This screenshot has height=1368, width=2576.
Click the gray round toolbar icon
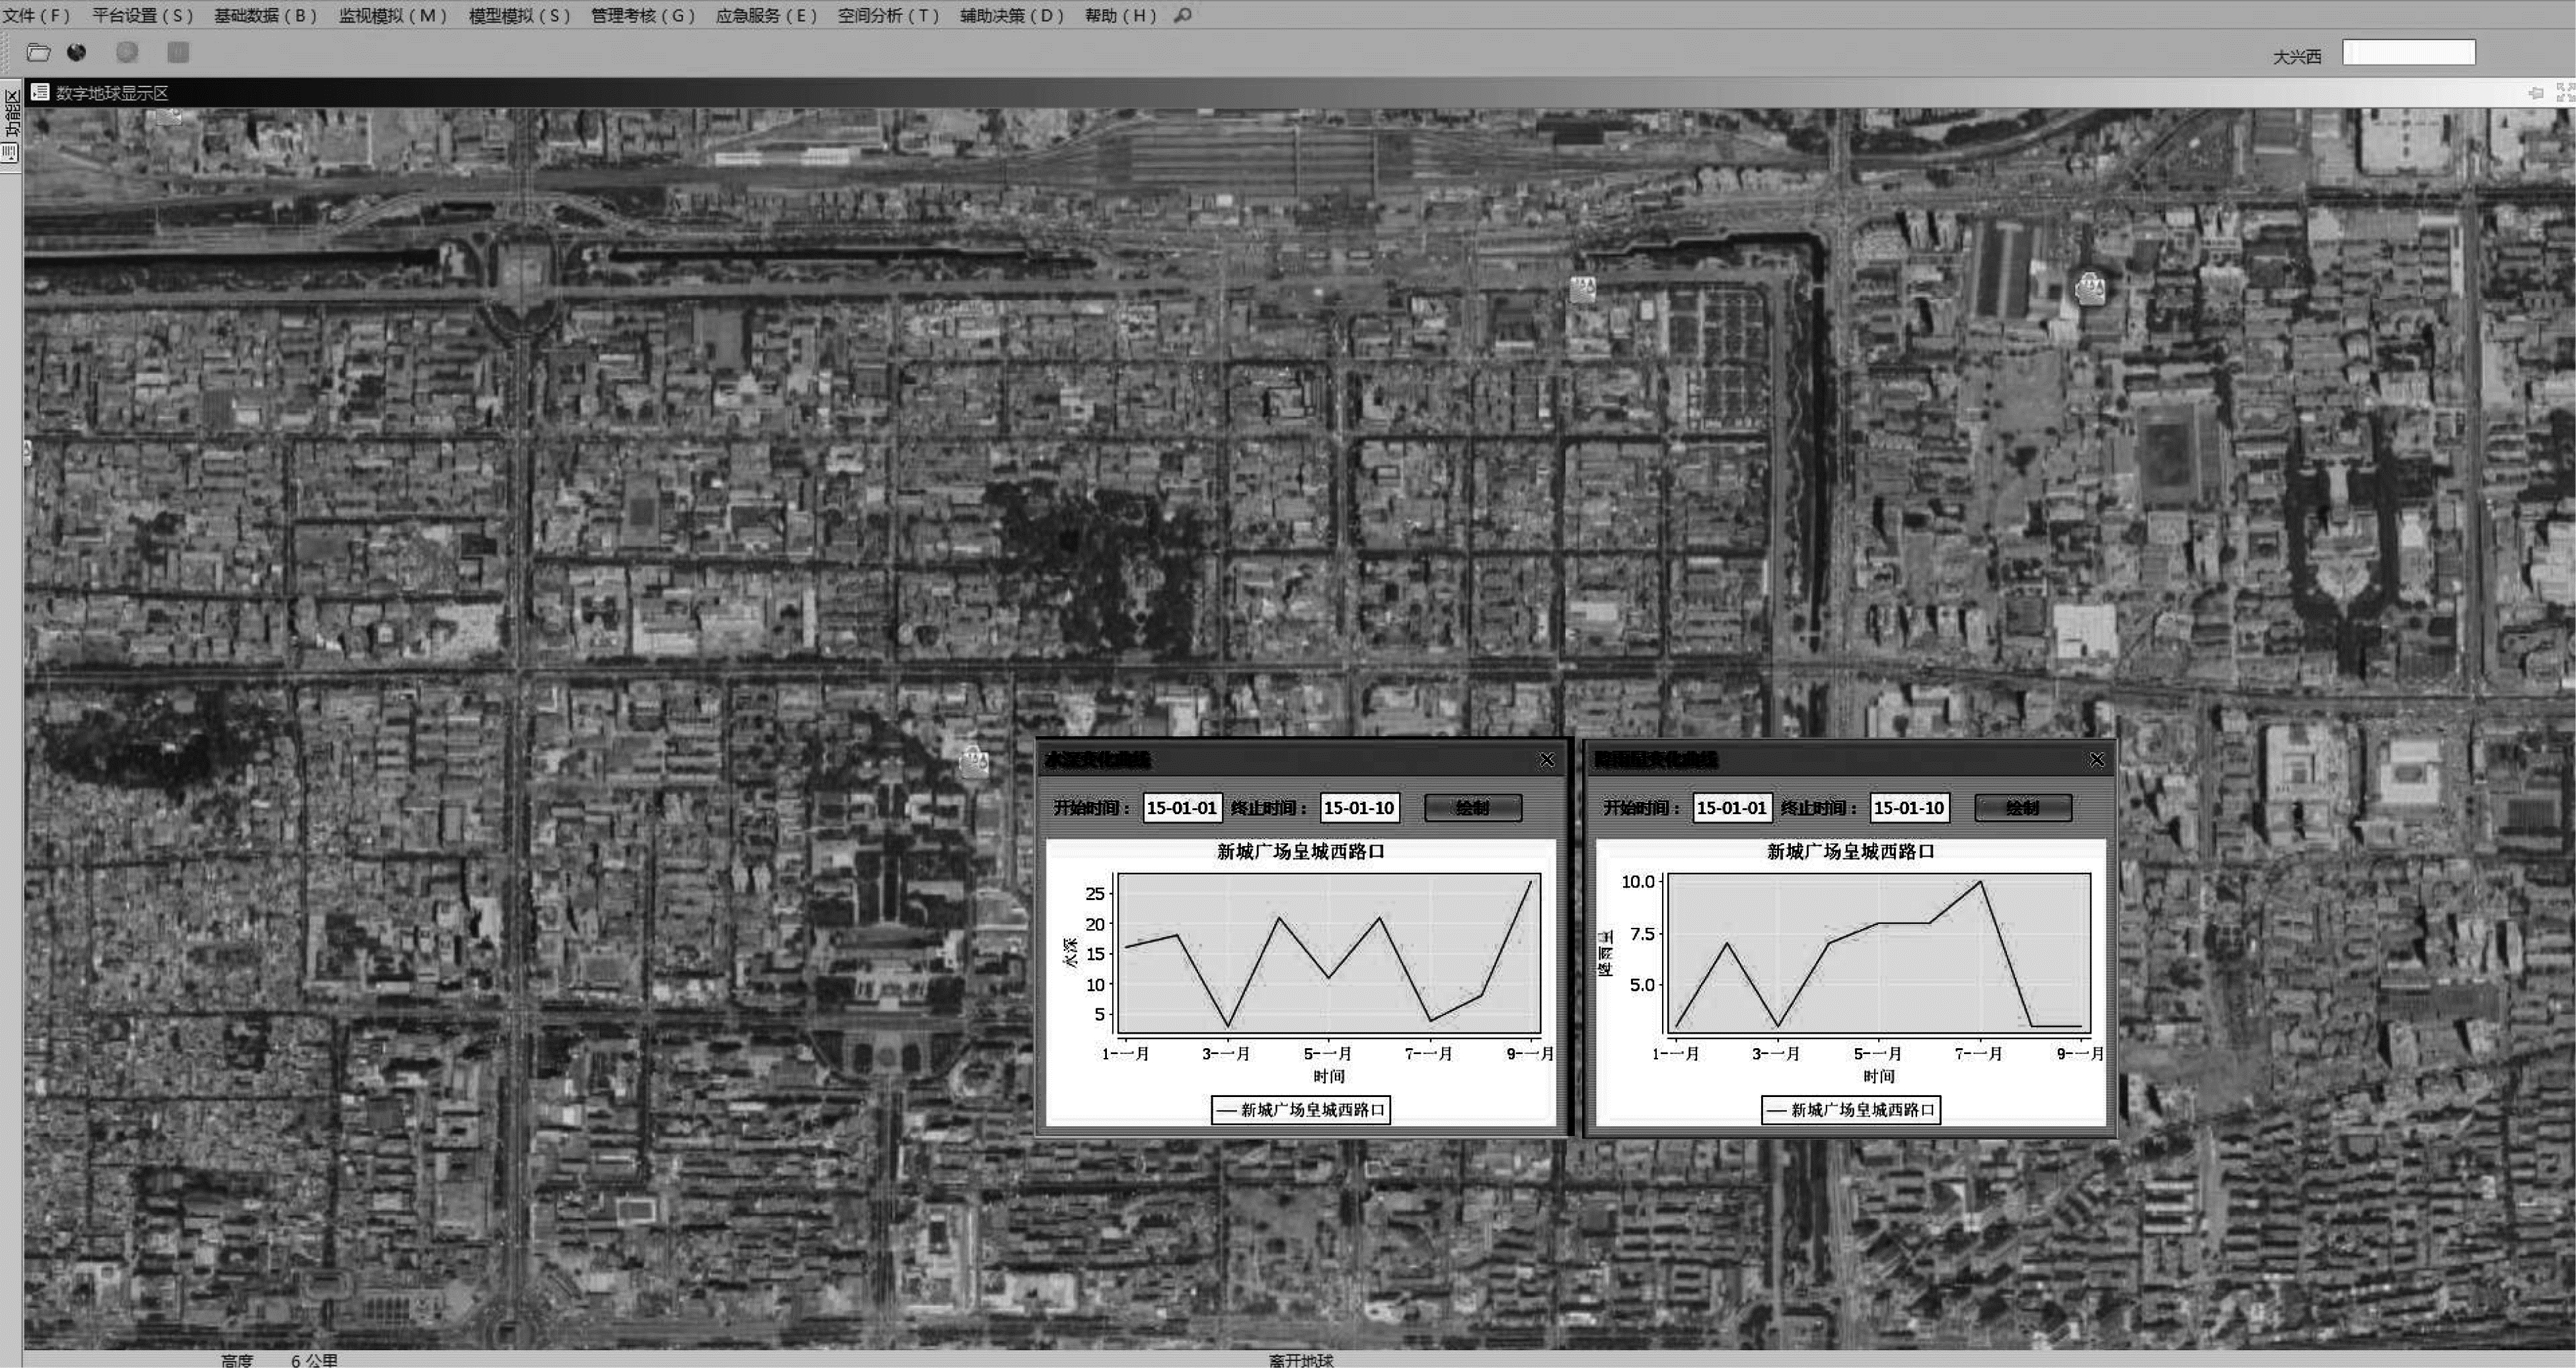click(x=127, y=53)
